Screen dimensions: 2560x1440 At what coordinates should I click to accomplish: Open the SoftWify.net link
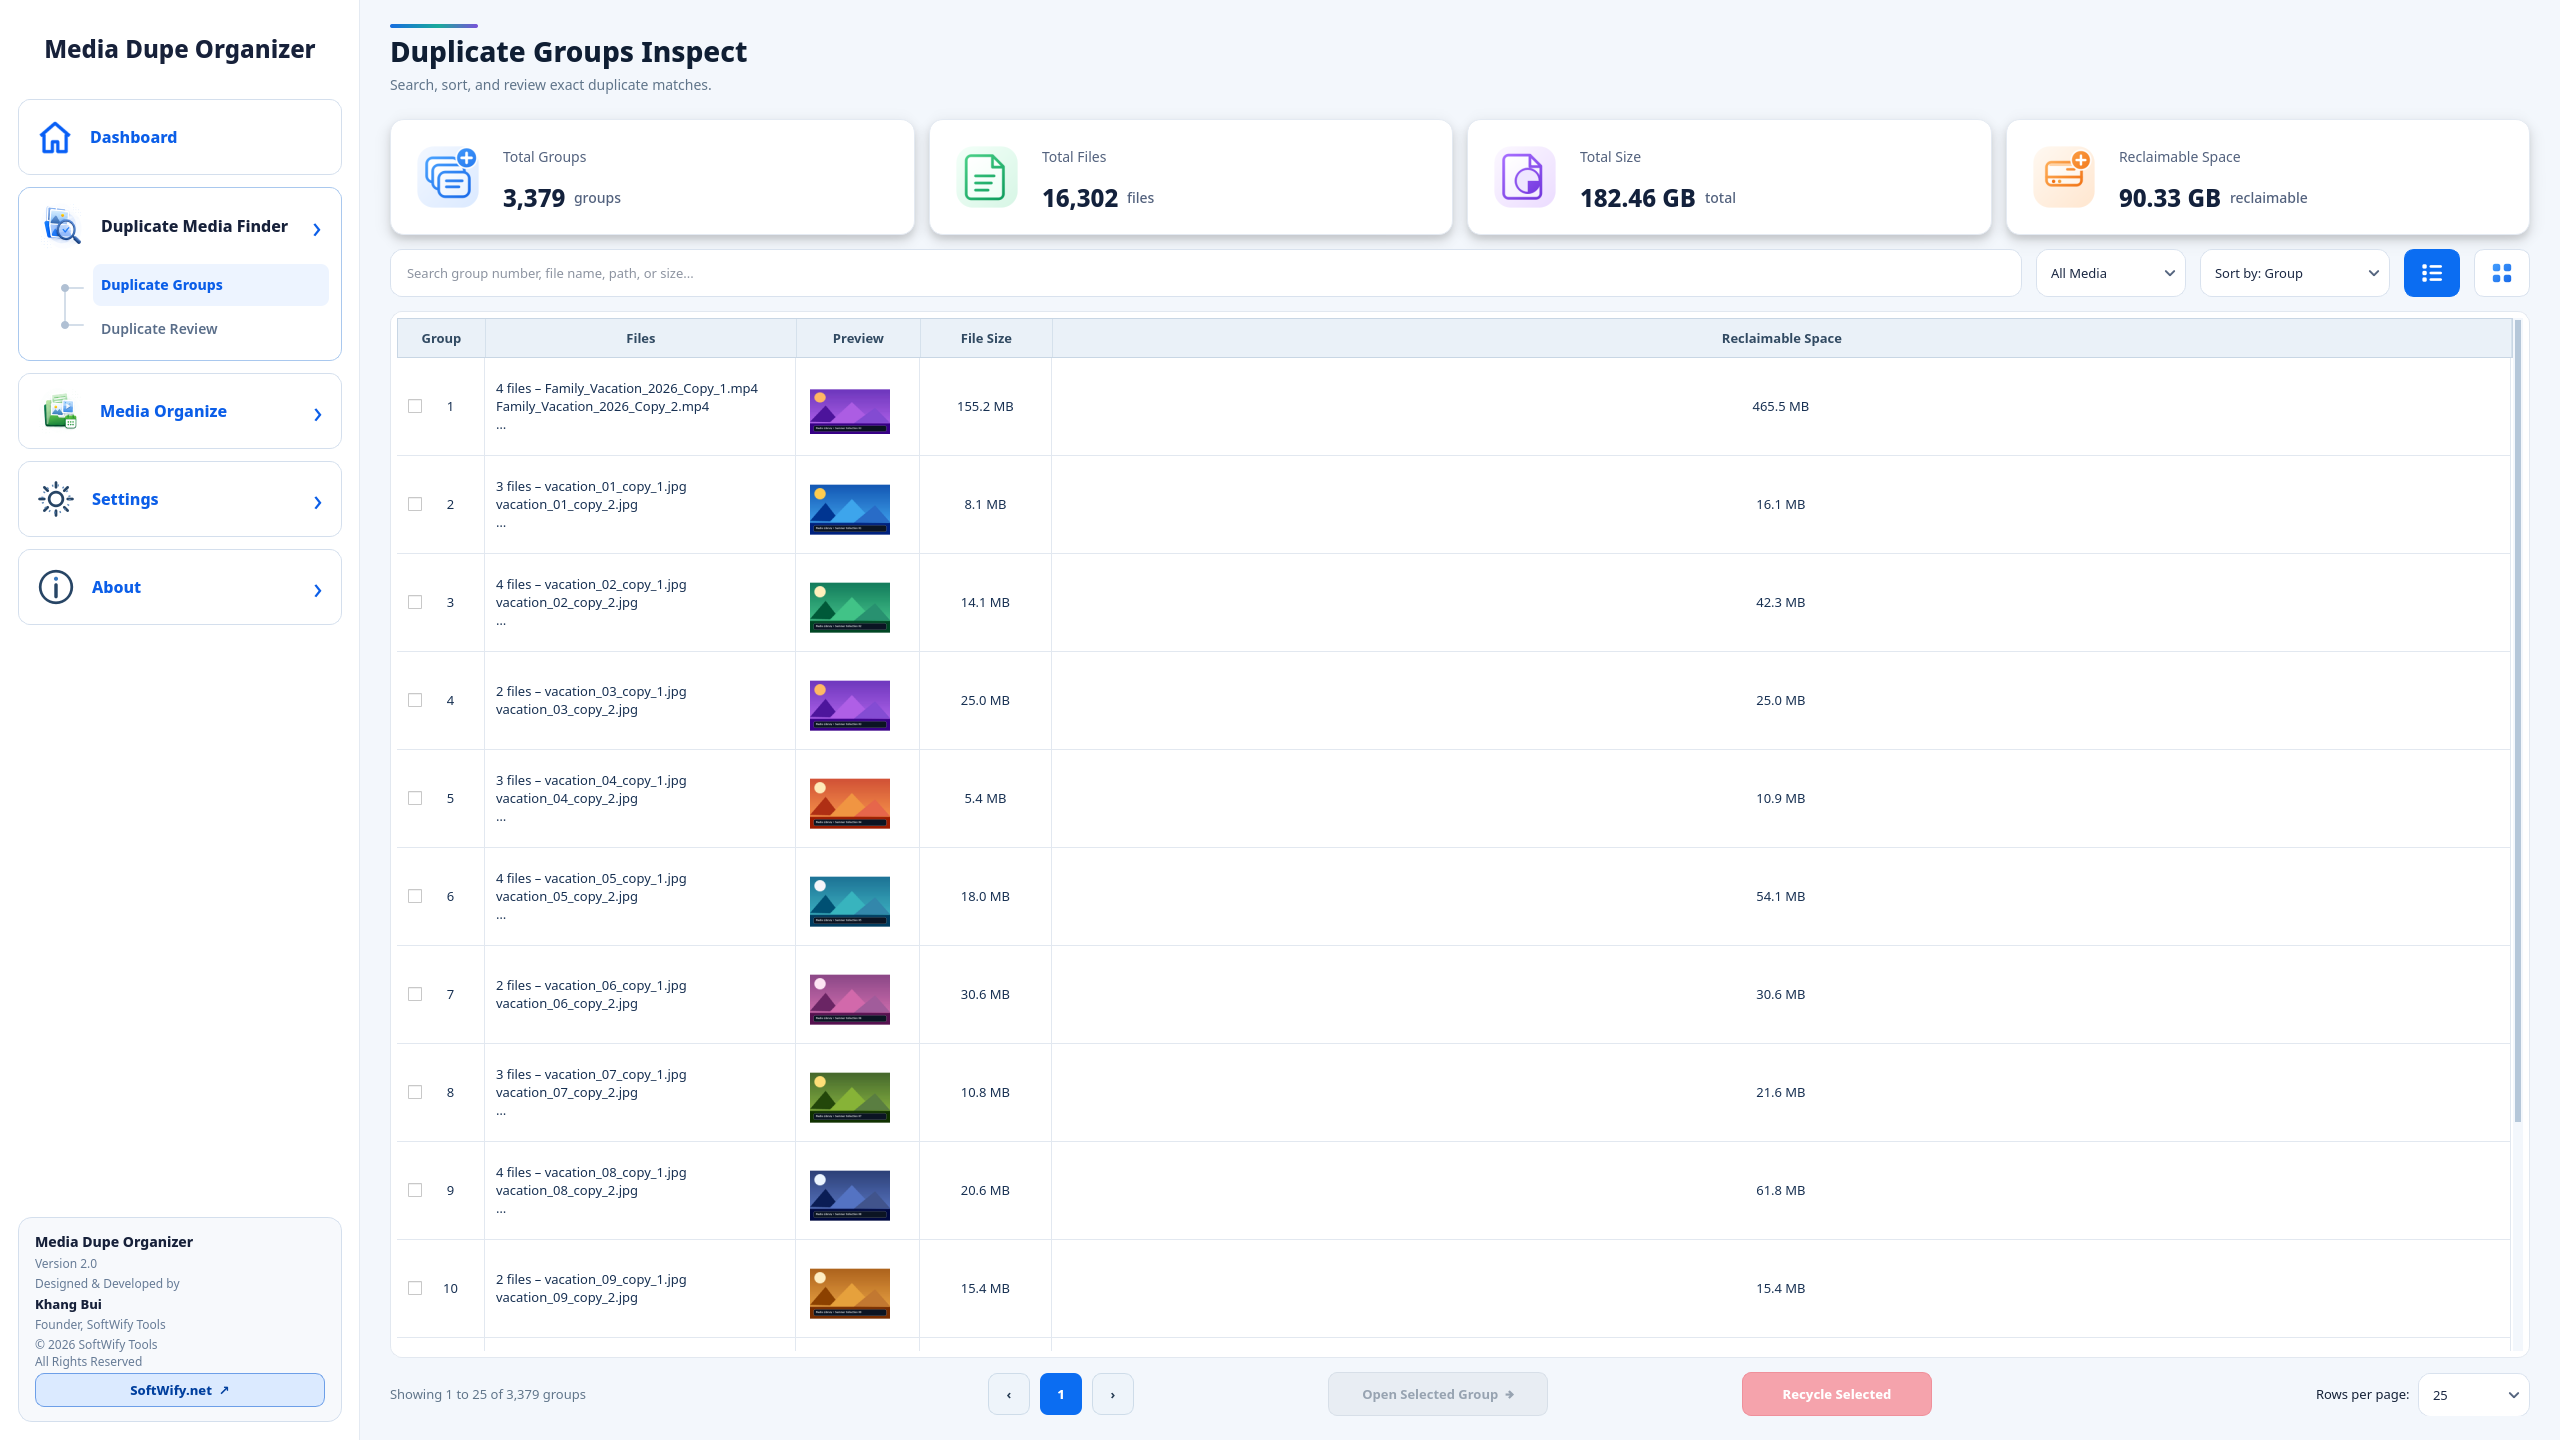point(180,1390)
